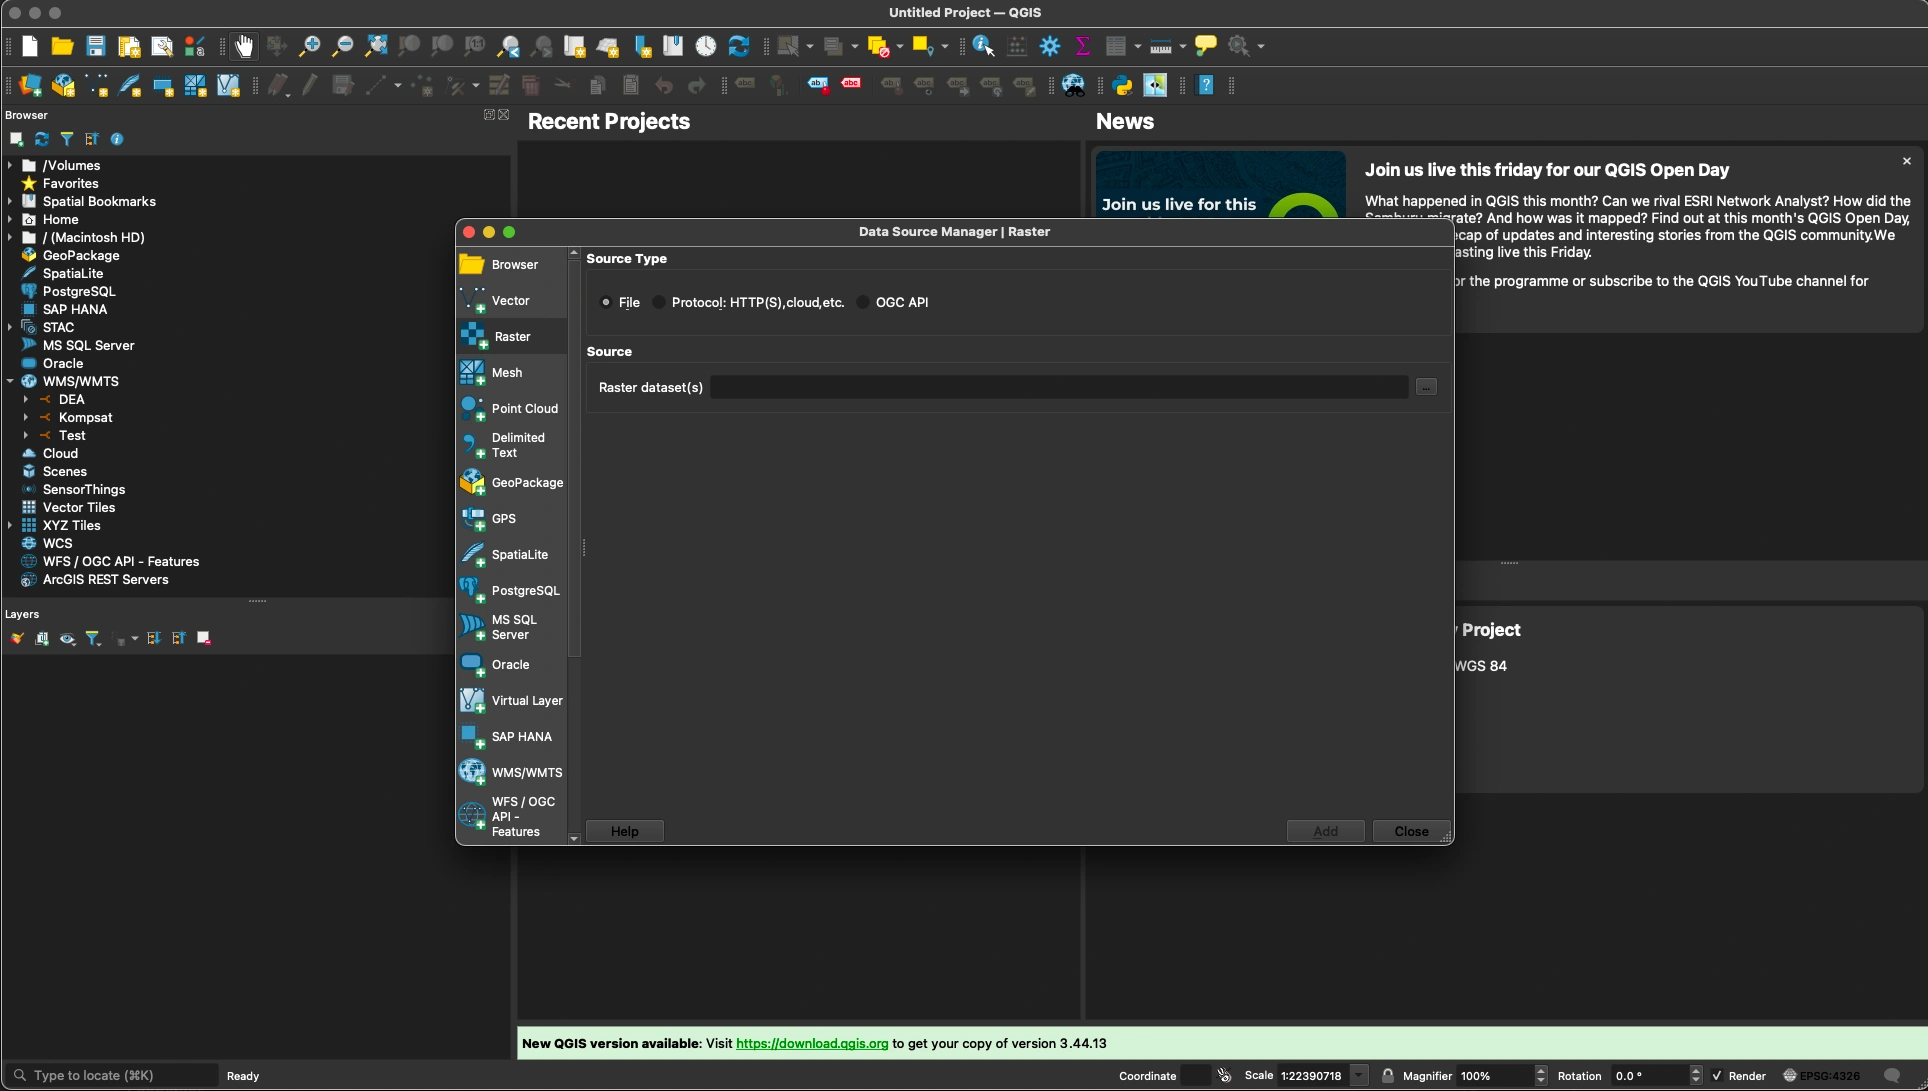Activate the Zoom Out magnifier tool
This screenshot has height=1091, width=1928.
point(343,46)
